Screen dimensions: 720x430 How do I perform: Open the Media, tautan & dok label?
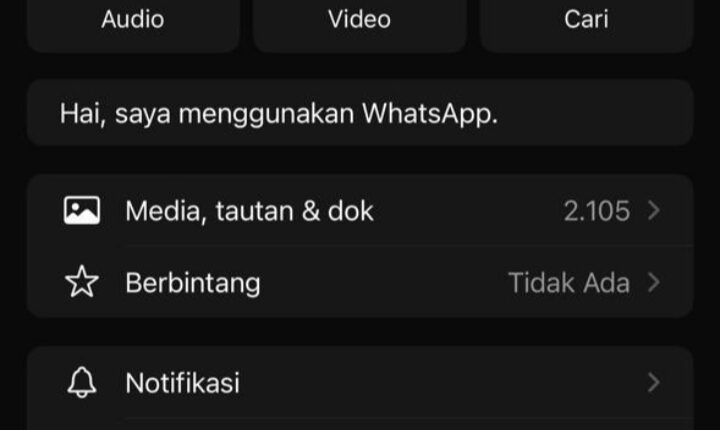pyautogui.click(x=249, y=211)
